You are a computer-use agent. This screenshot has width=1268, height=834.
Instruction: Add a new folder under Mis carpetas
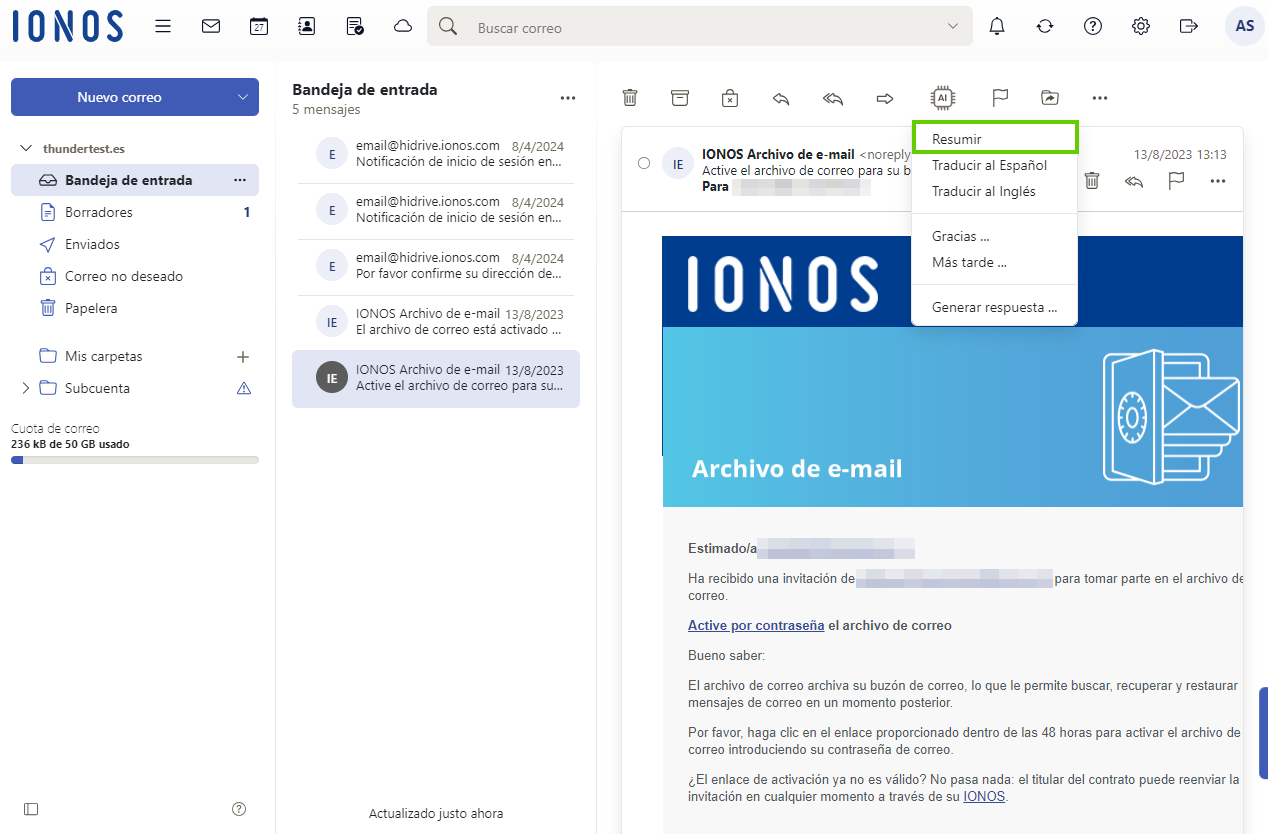[242, 356]
